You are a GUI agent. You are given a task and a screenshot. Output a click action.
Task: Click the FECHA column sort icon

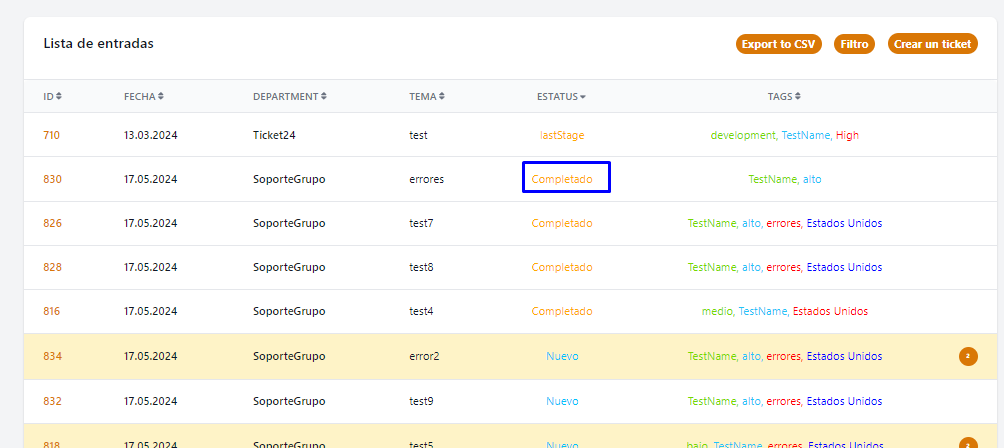point(161,97)
